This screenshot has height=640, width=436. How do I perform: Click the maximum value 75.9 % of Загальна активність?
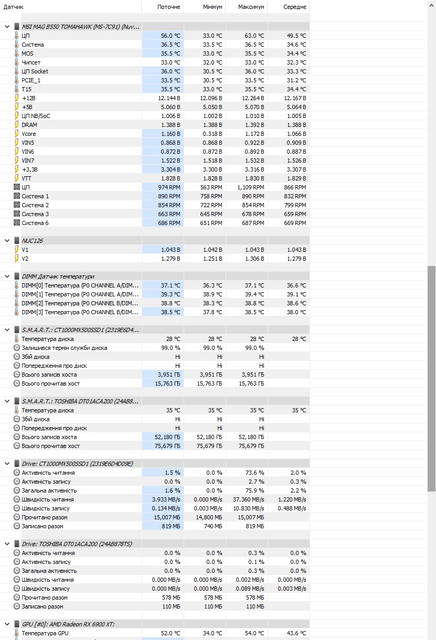pyautogui.click(x=256, y=491)
